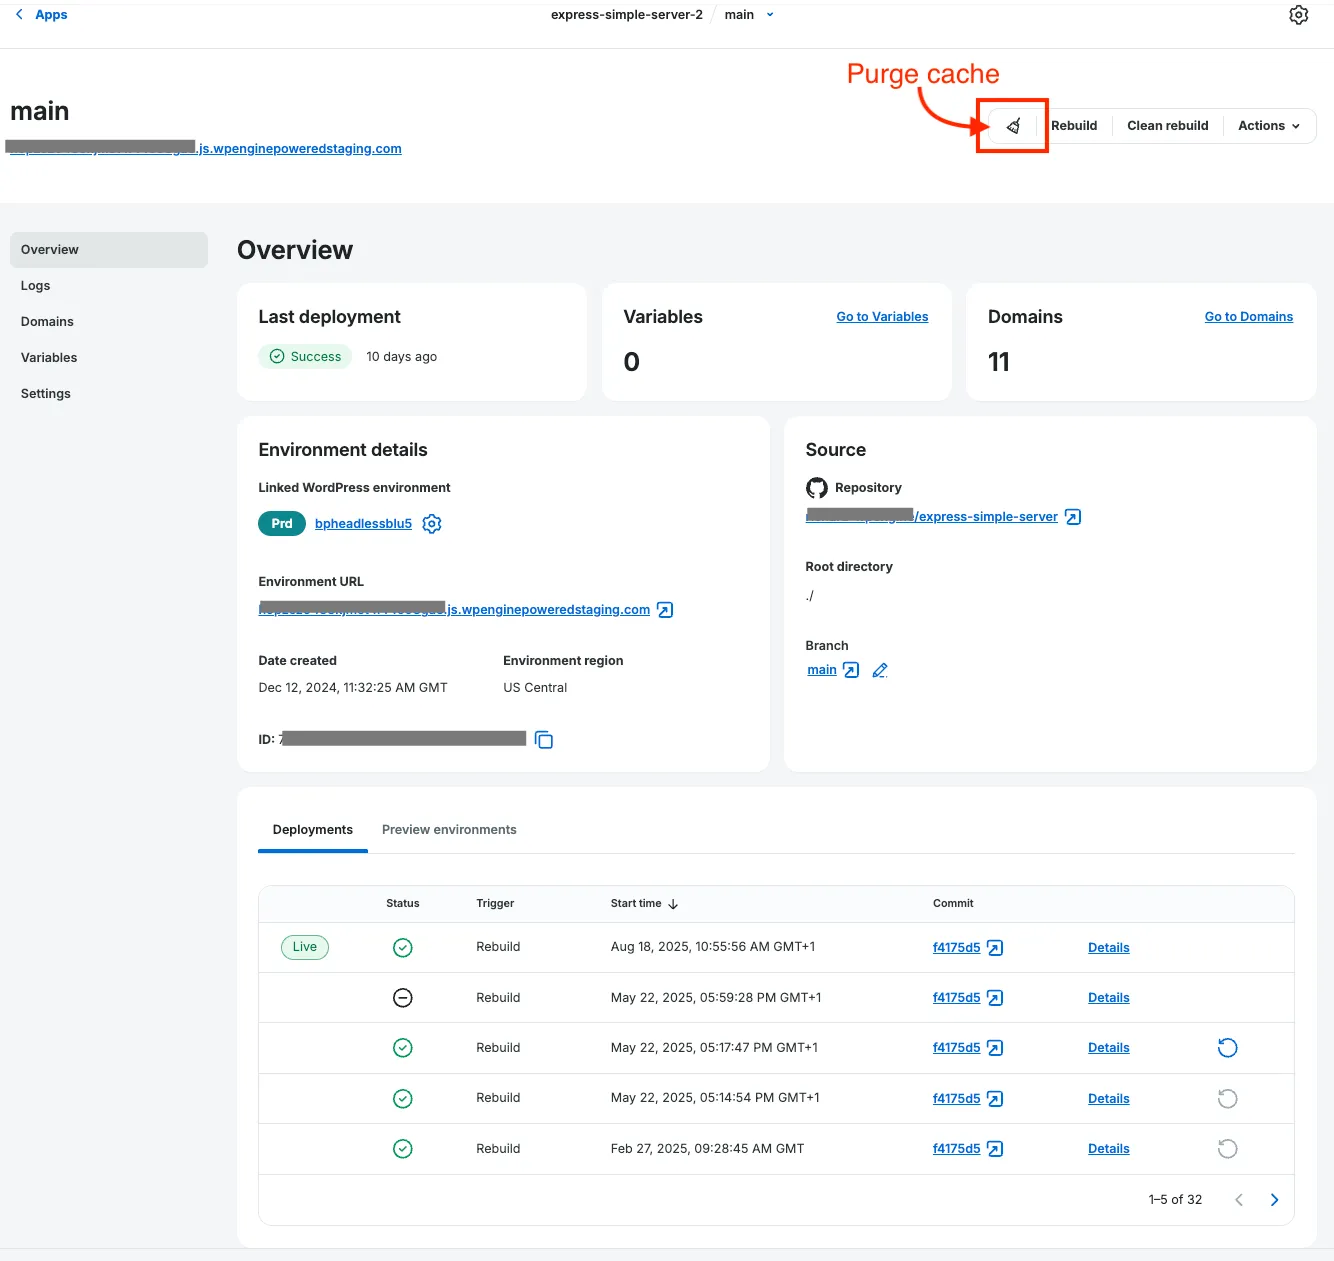Viewport: 1334px width, 1261px height.
Task: Open the repository external link icon
Action: (1072, 516)
